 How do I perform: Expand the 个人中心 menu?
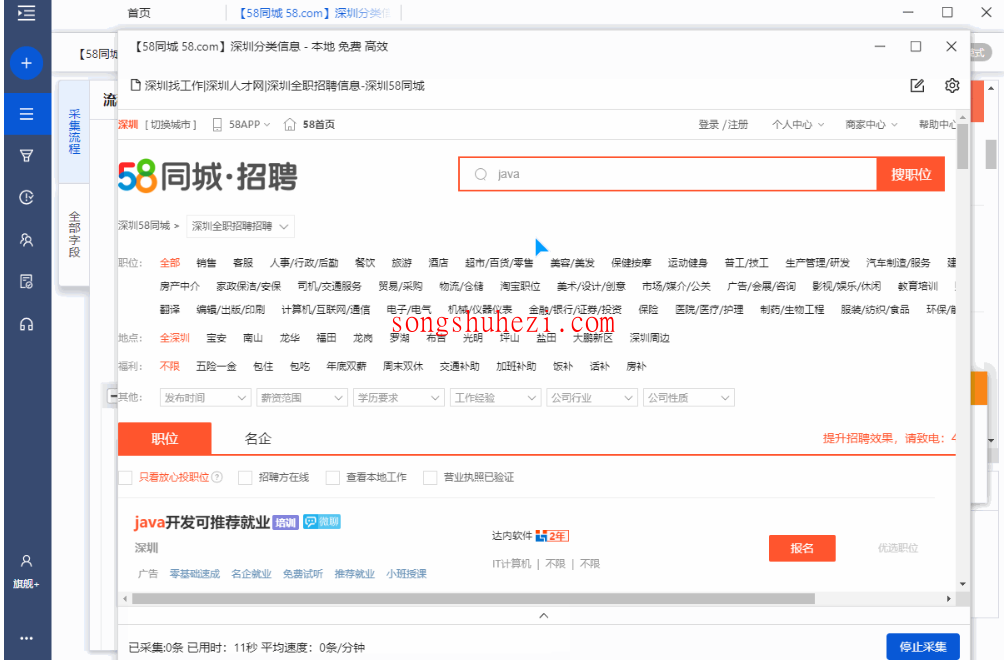[x=798, y=124]
